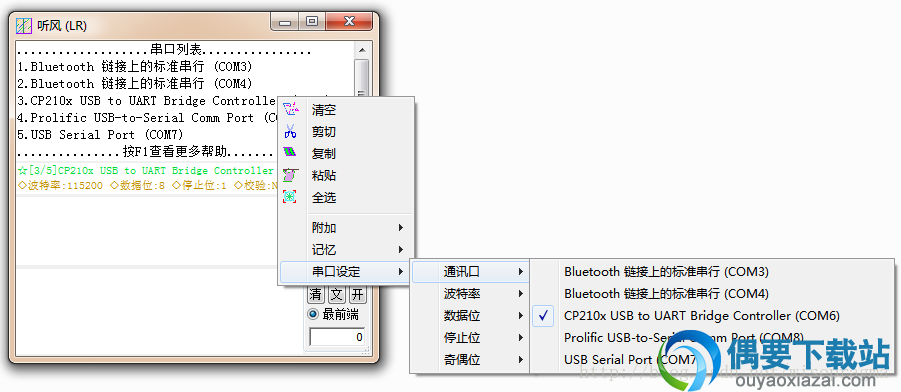Select Bluetooth COM4 port in submenu

(712, 294)
